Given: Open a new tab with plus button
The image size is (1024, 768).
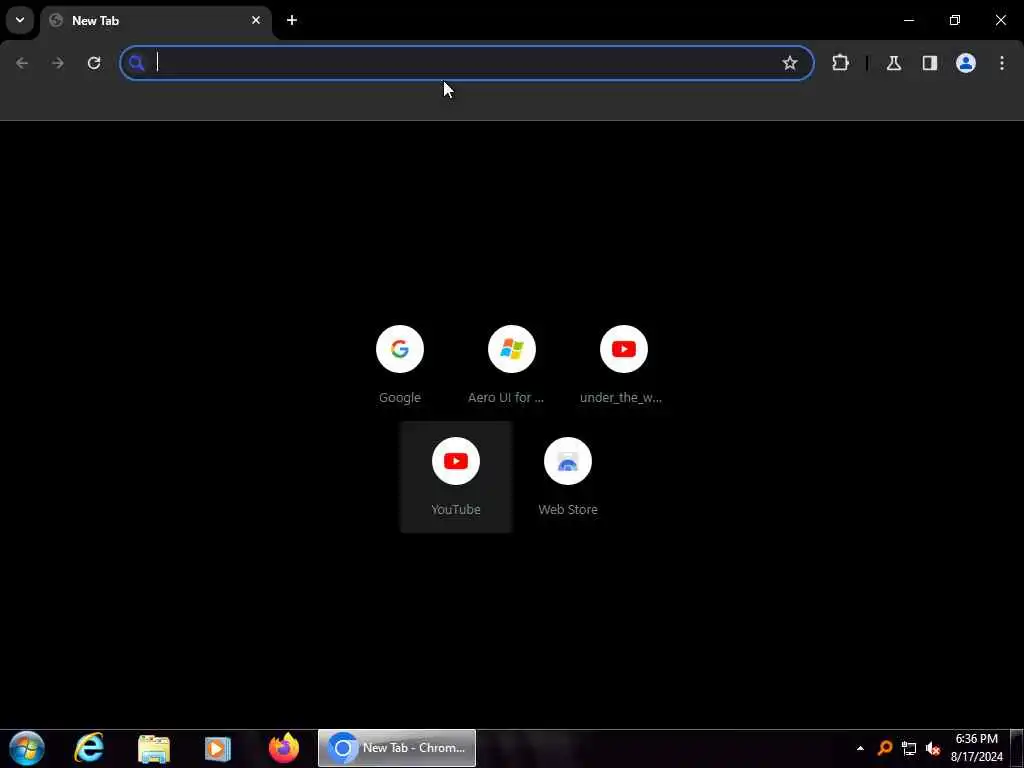Looking at the screenshot, I should [292, 20].
